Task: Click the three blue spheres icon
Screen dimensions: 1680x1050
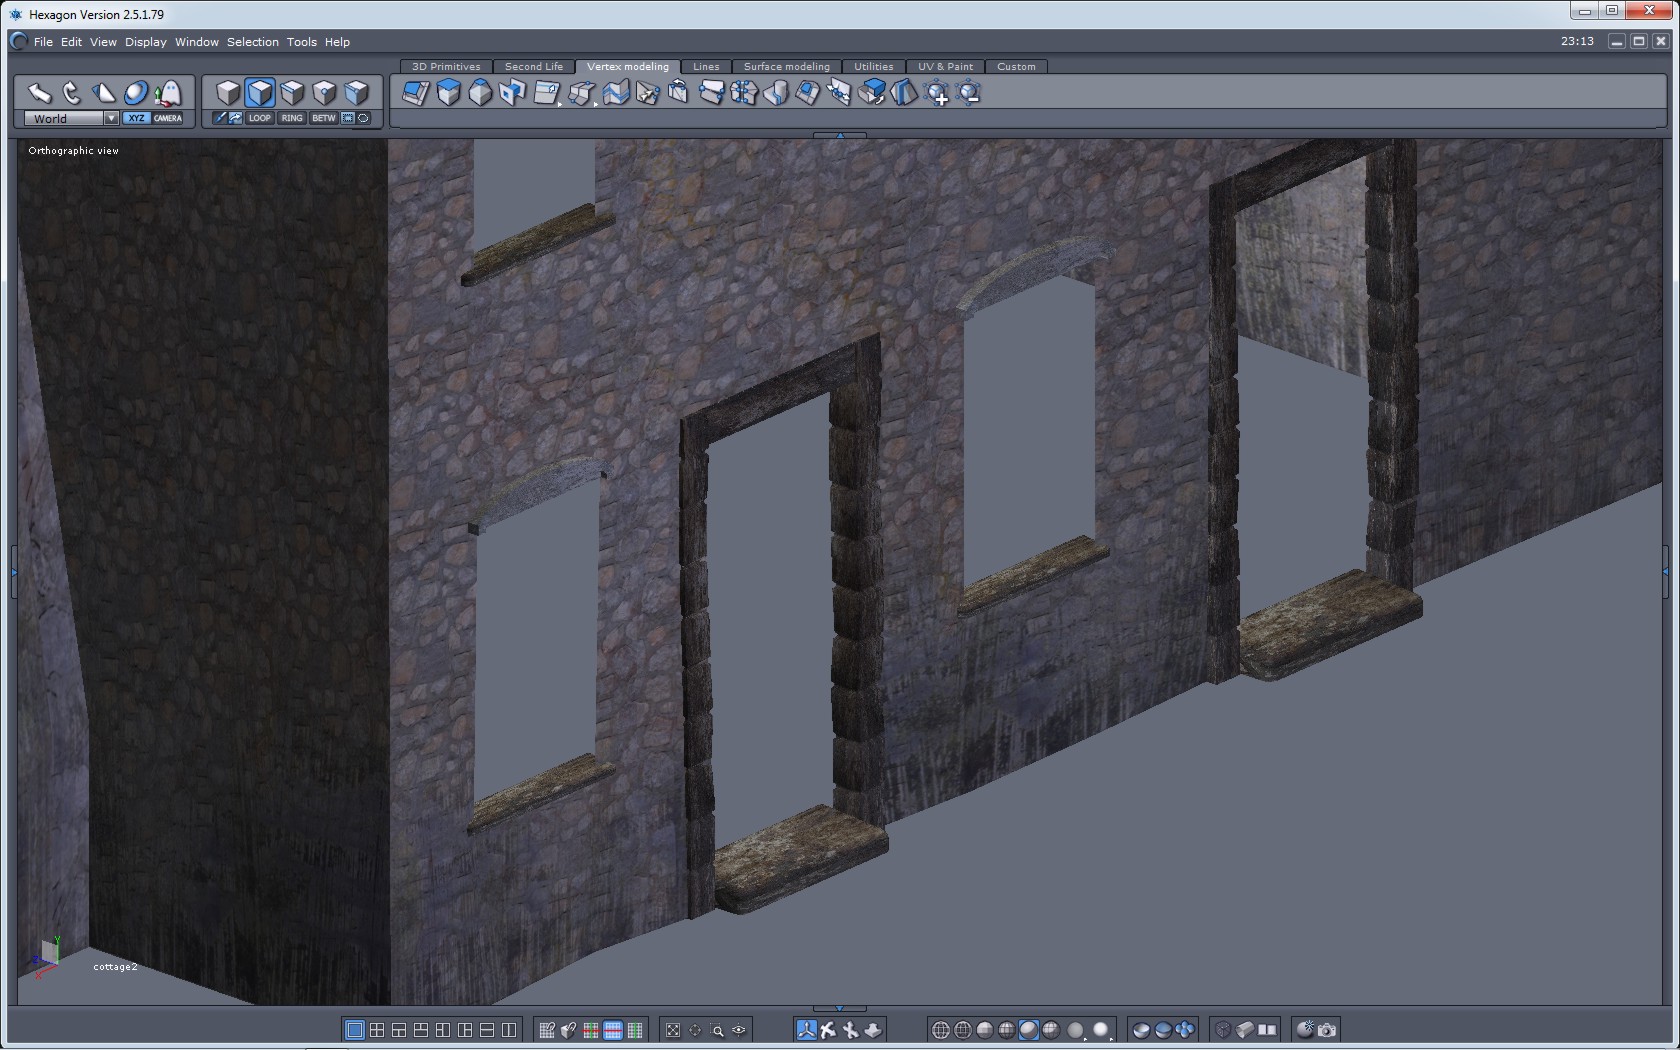Action: pos(1185,1030)
